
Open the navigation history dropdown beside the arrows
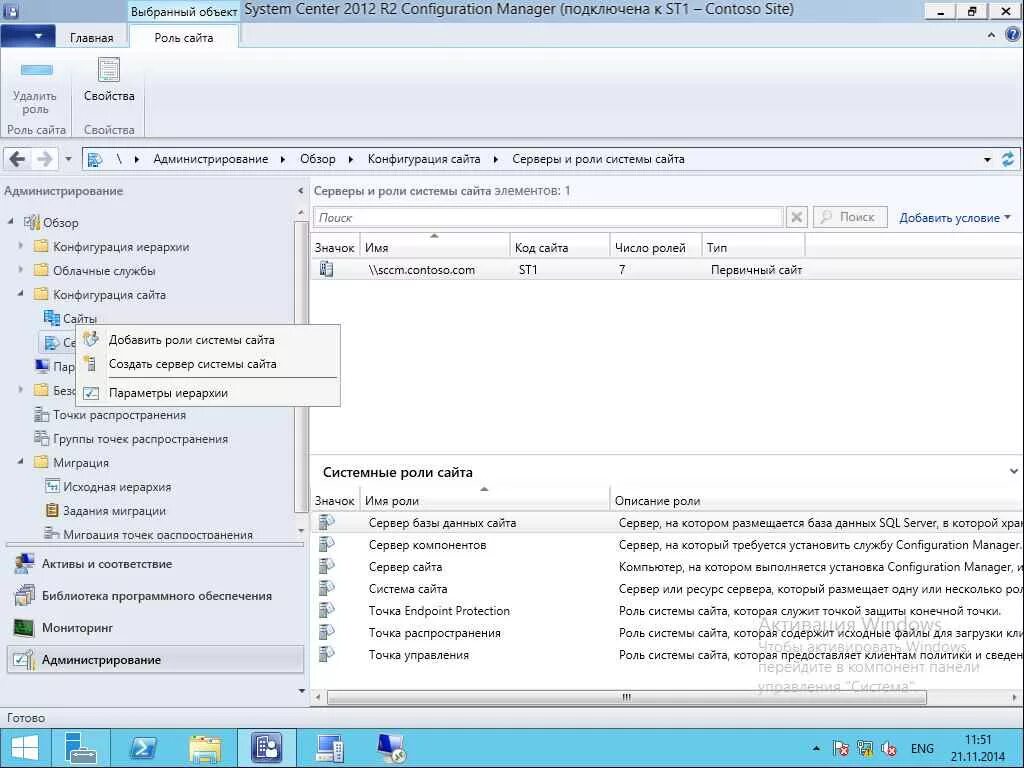pyautogui.click(x=68, y=159)
